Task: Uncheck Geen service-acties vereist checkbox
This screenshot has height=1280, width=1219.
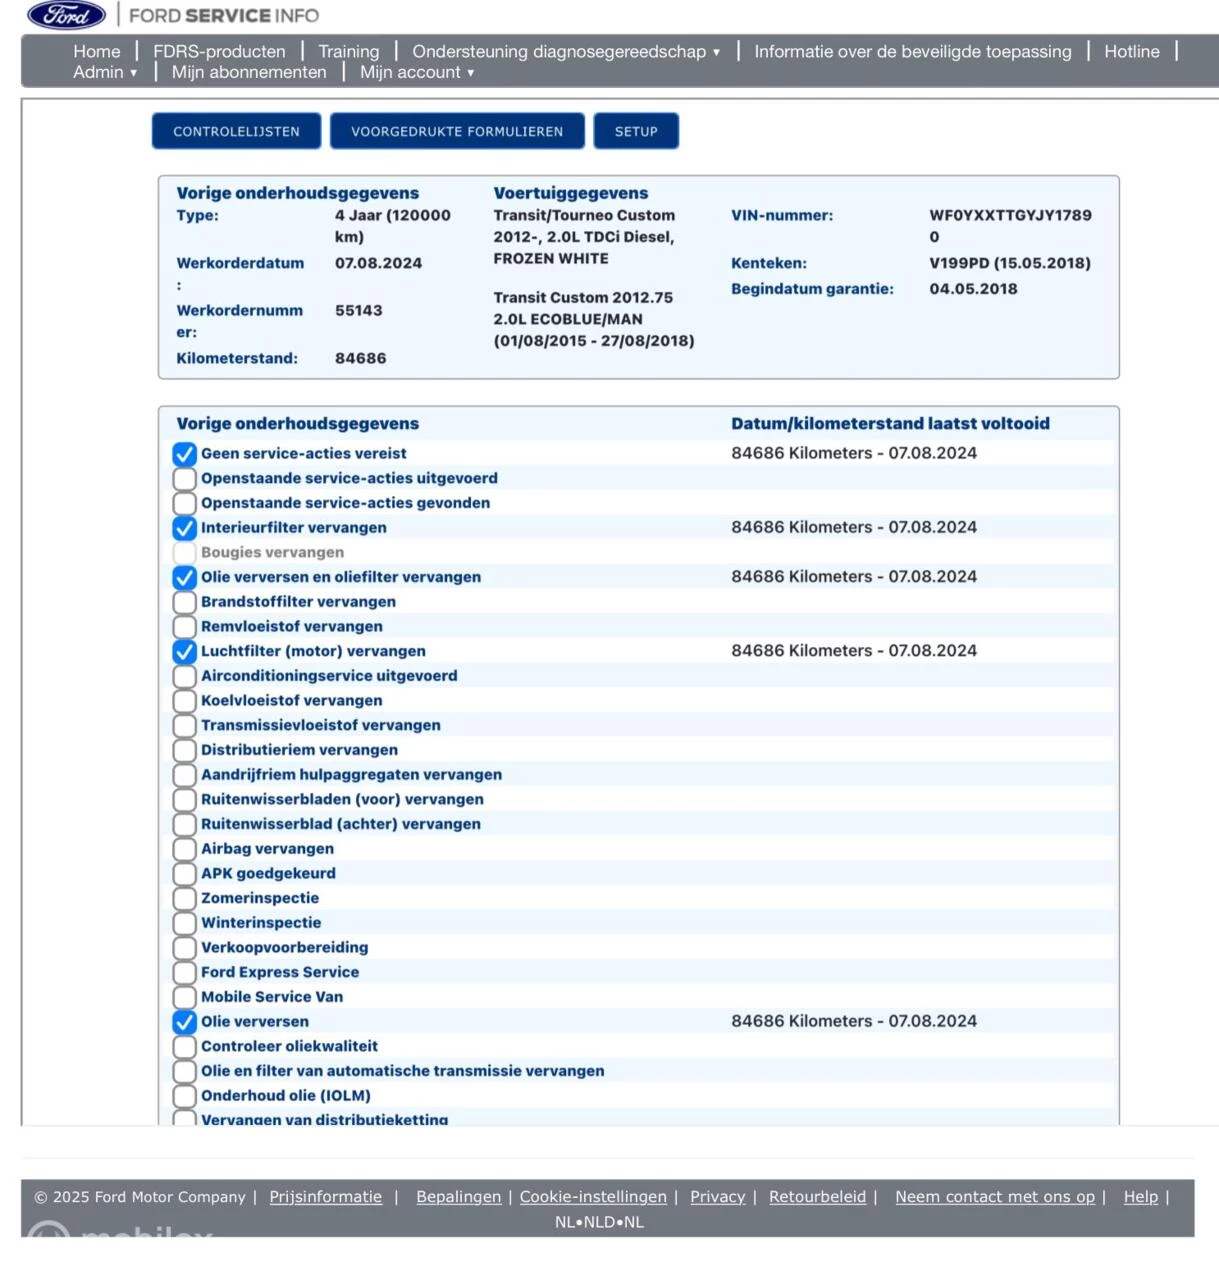Action: pos(184,454)
